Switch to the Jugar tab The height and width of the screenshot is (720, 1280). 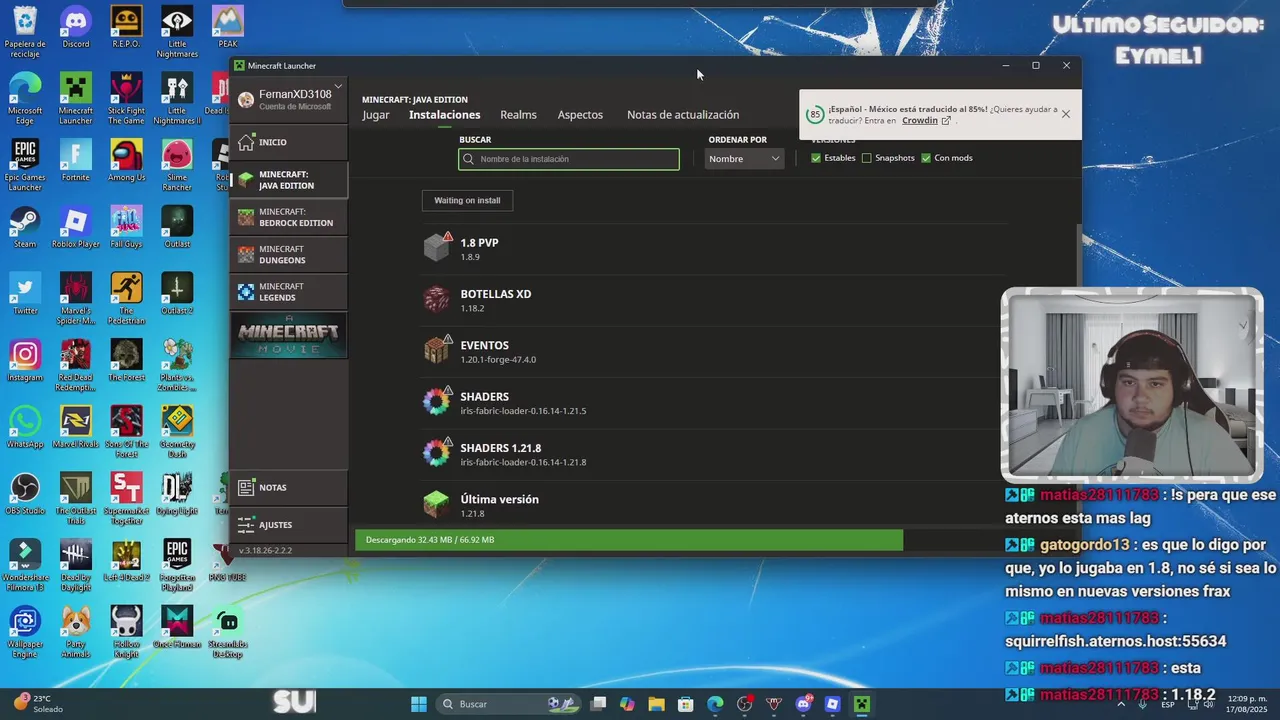click(376, 115)
